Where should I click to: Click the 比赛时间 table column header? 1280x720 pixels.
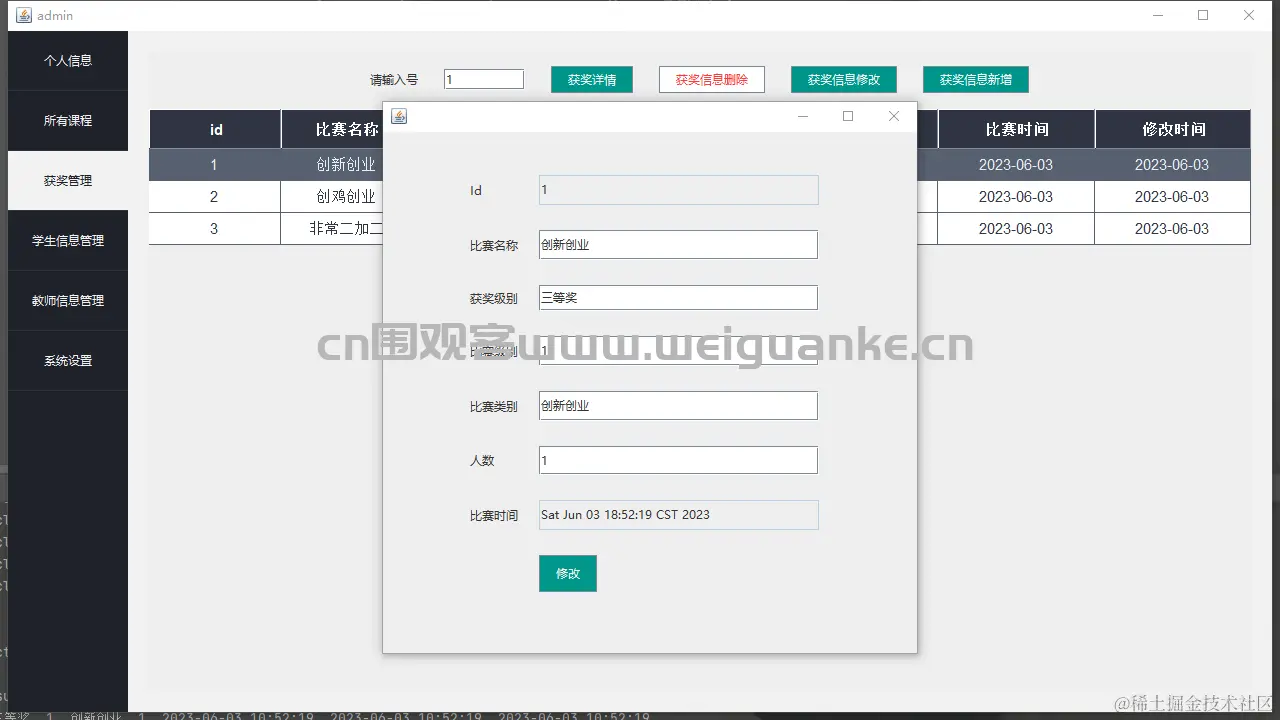click(x=1016, y=129)
